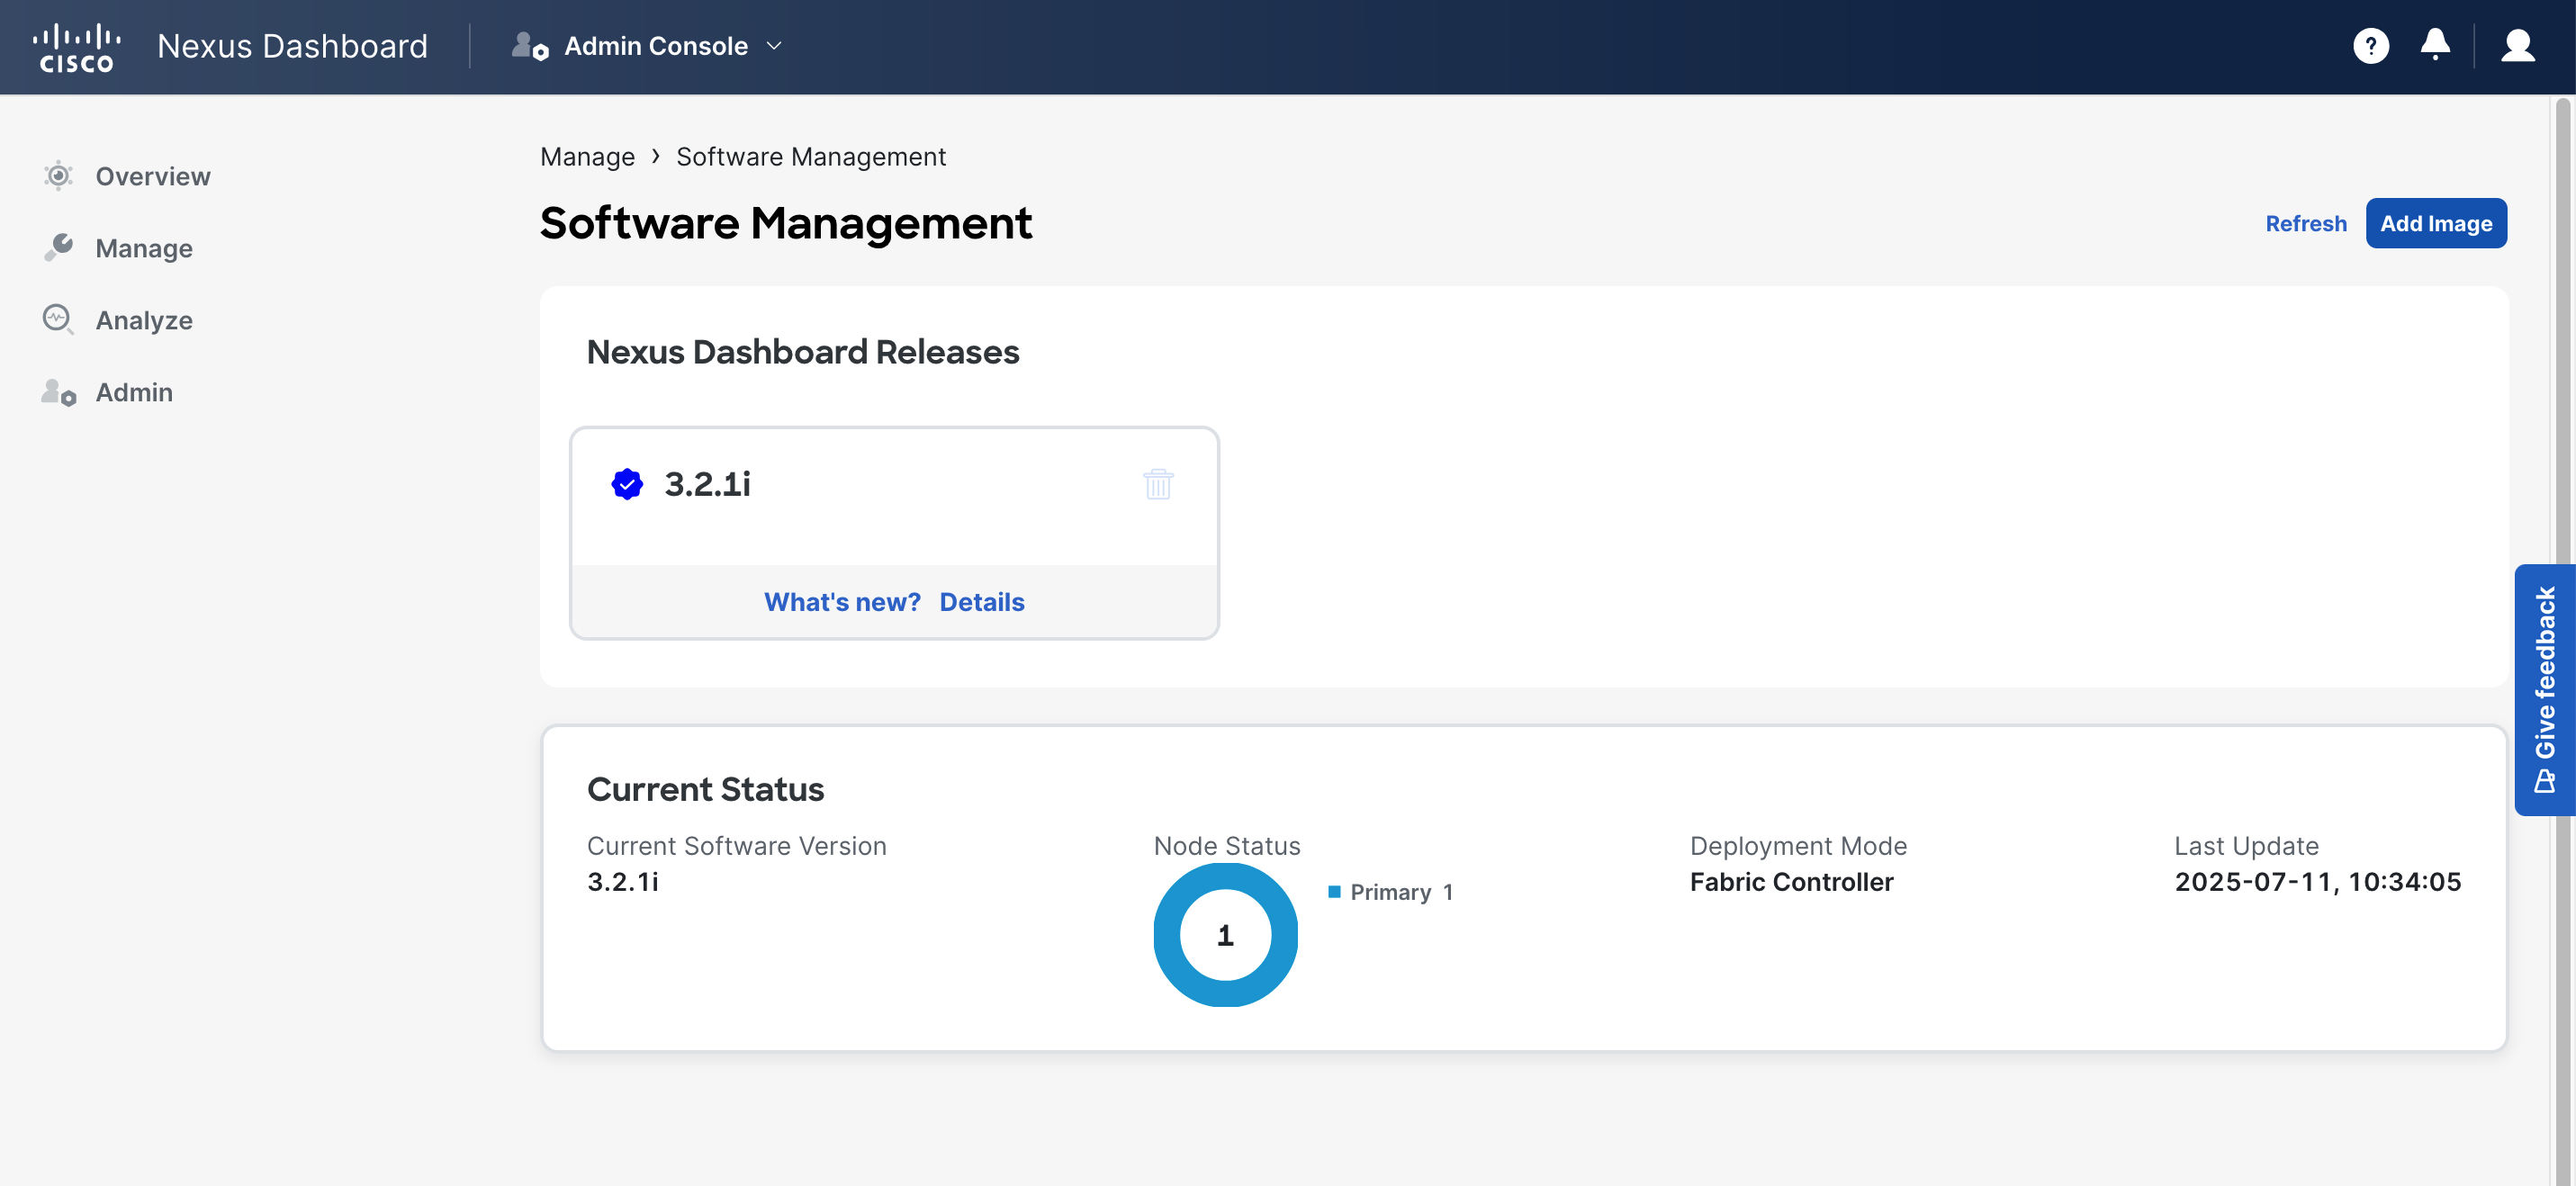
Task: Select the 3.2.1i release card title
Action: (x=707, y=484)
